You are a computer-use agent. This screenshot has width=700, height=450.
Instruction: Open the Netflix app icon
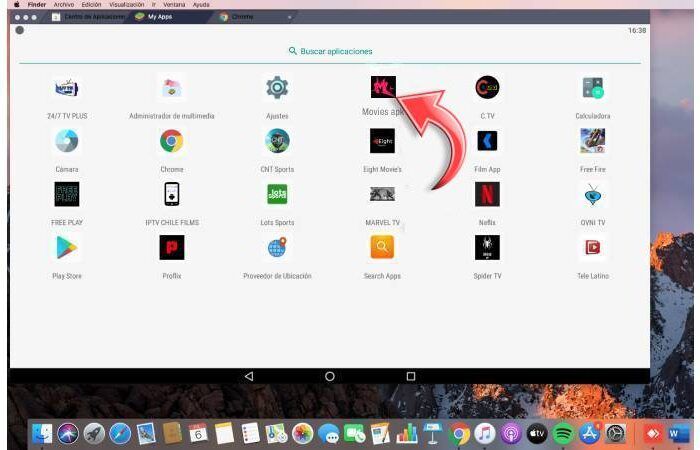click(x=488, y=194)
